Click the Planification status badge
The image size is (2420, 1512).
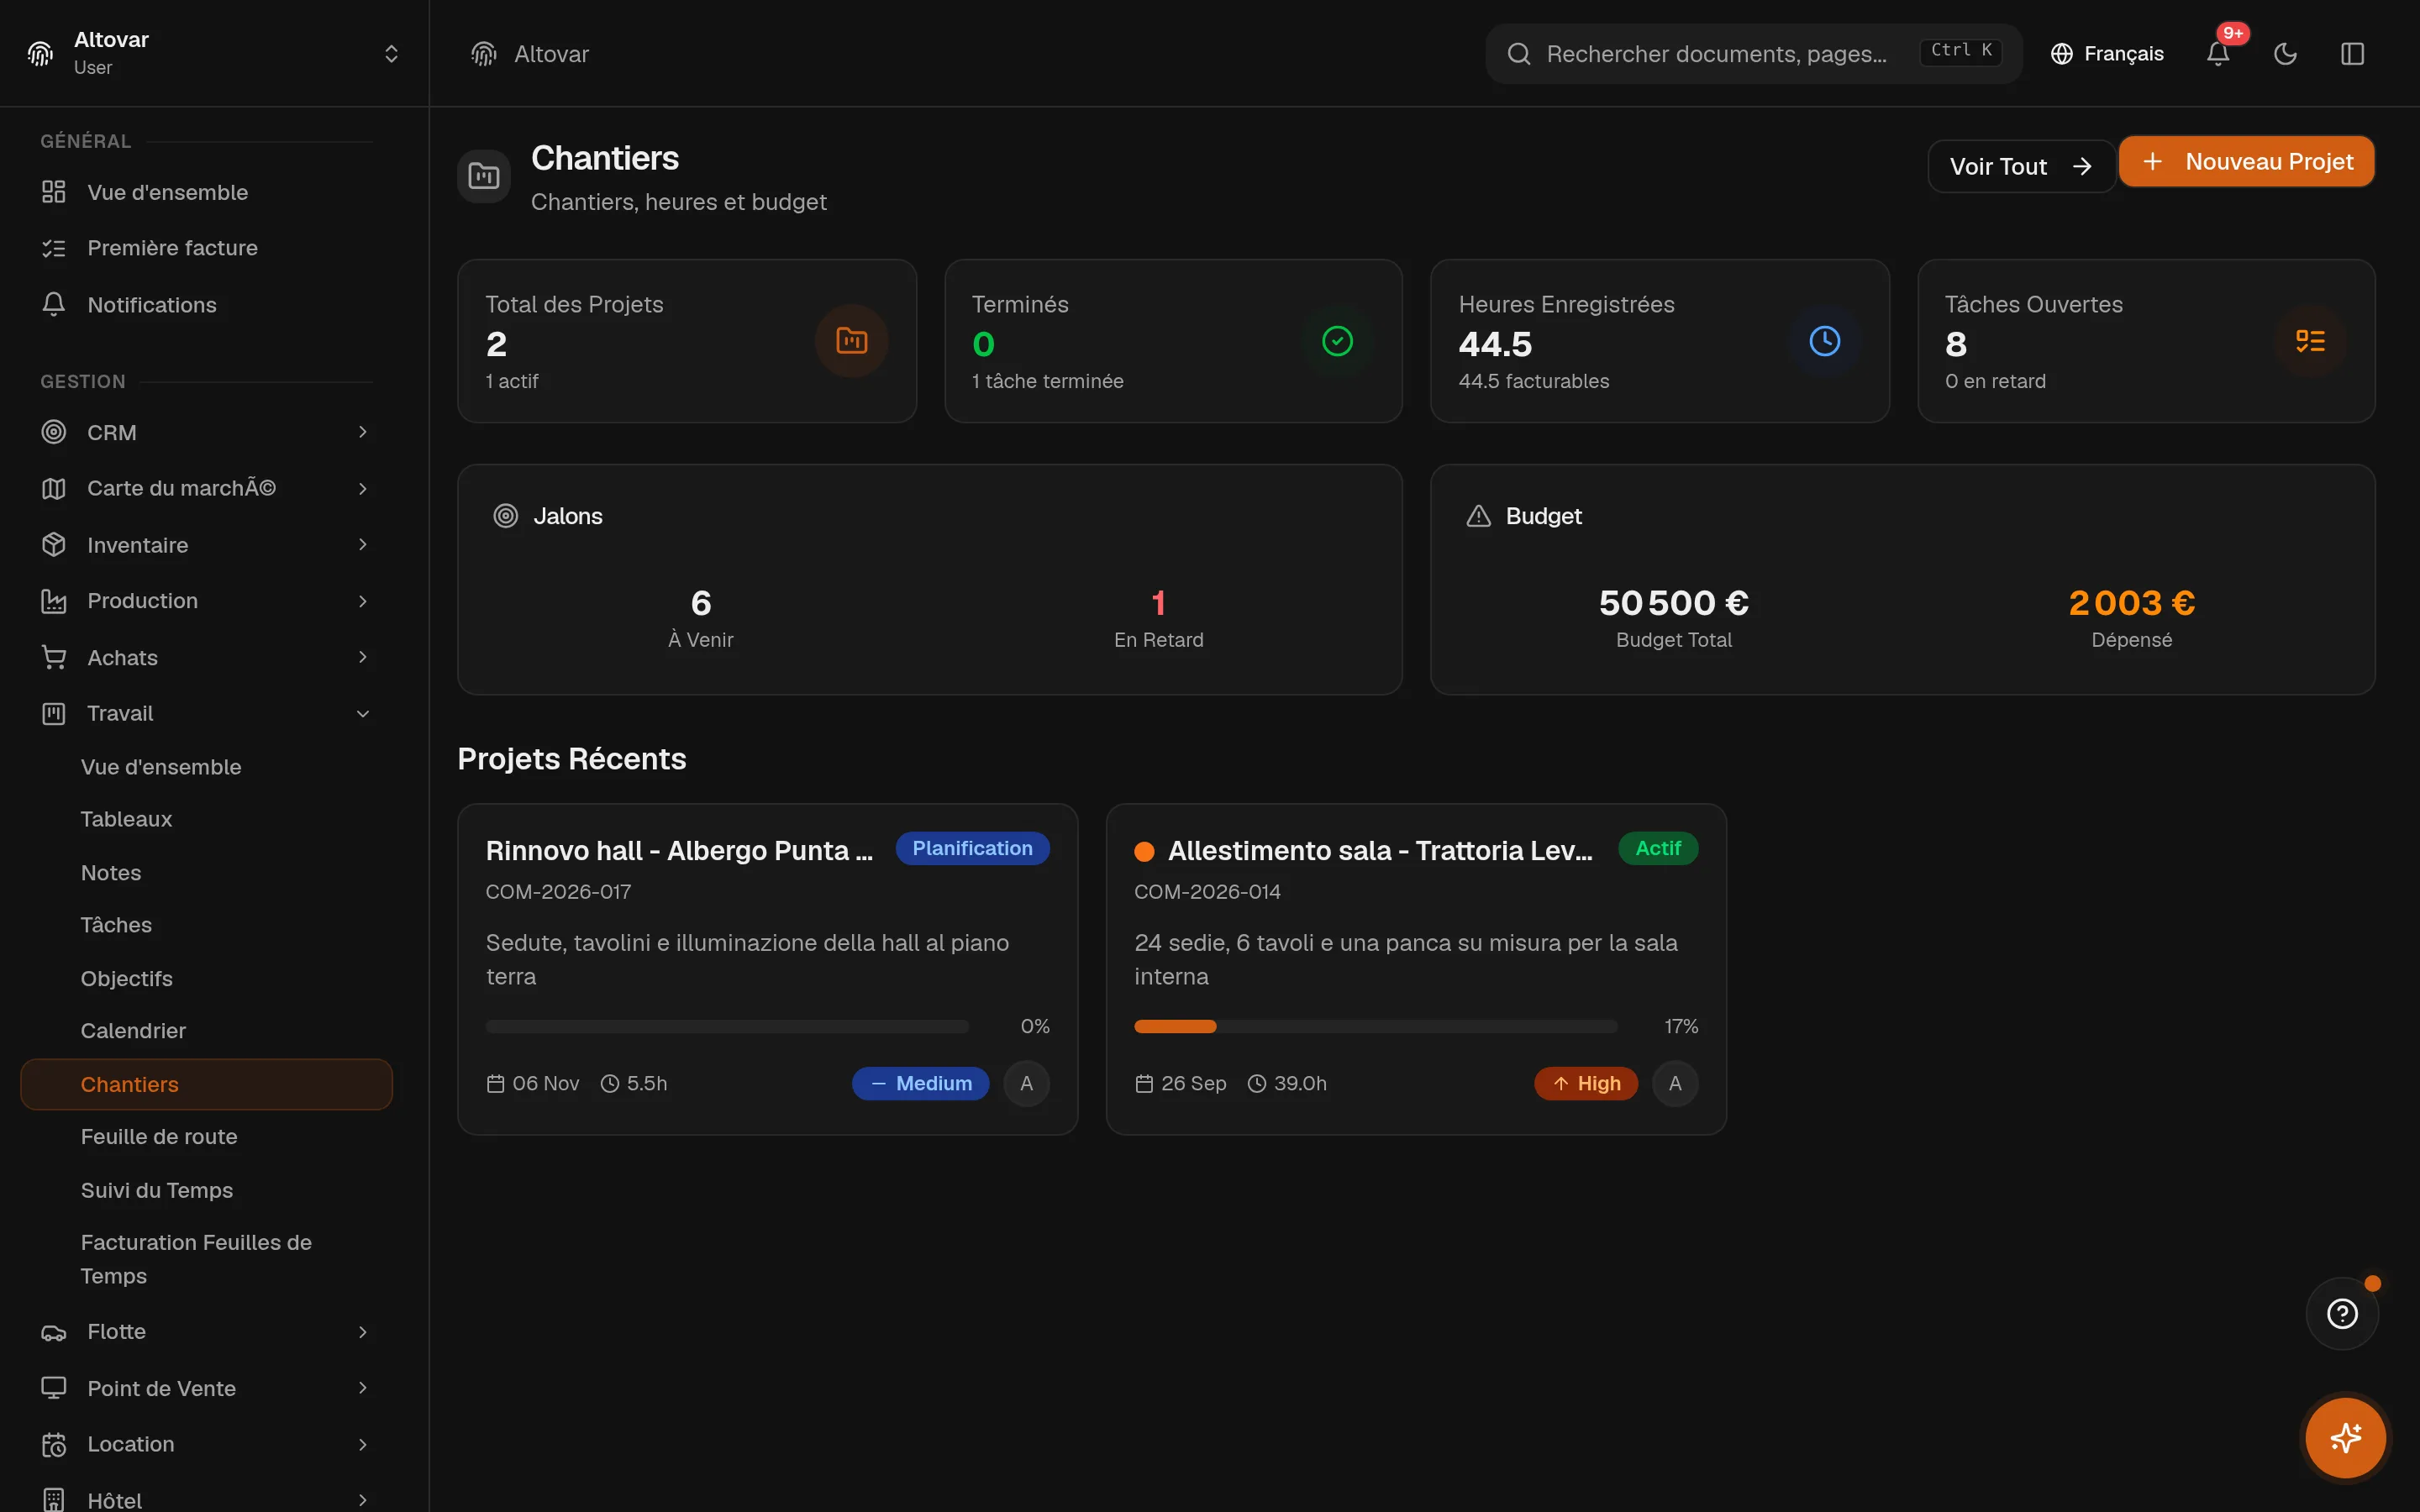point(972,849)
